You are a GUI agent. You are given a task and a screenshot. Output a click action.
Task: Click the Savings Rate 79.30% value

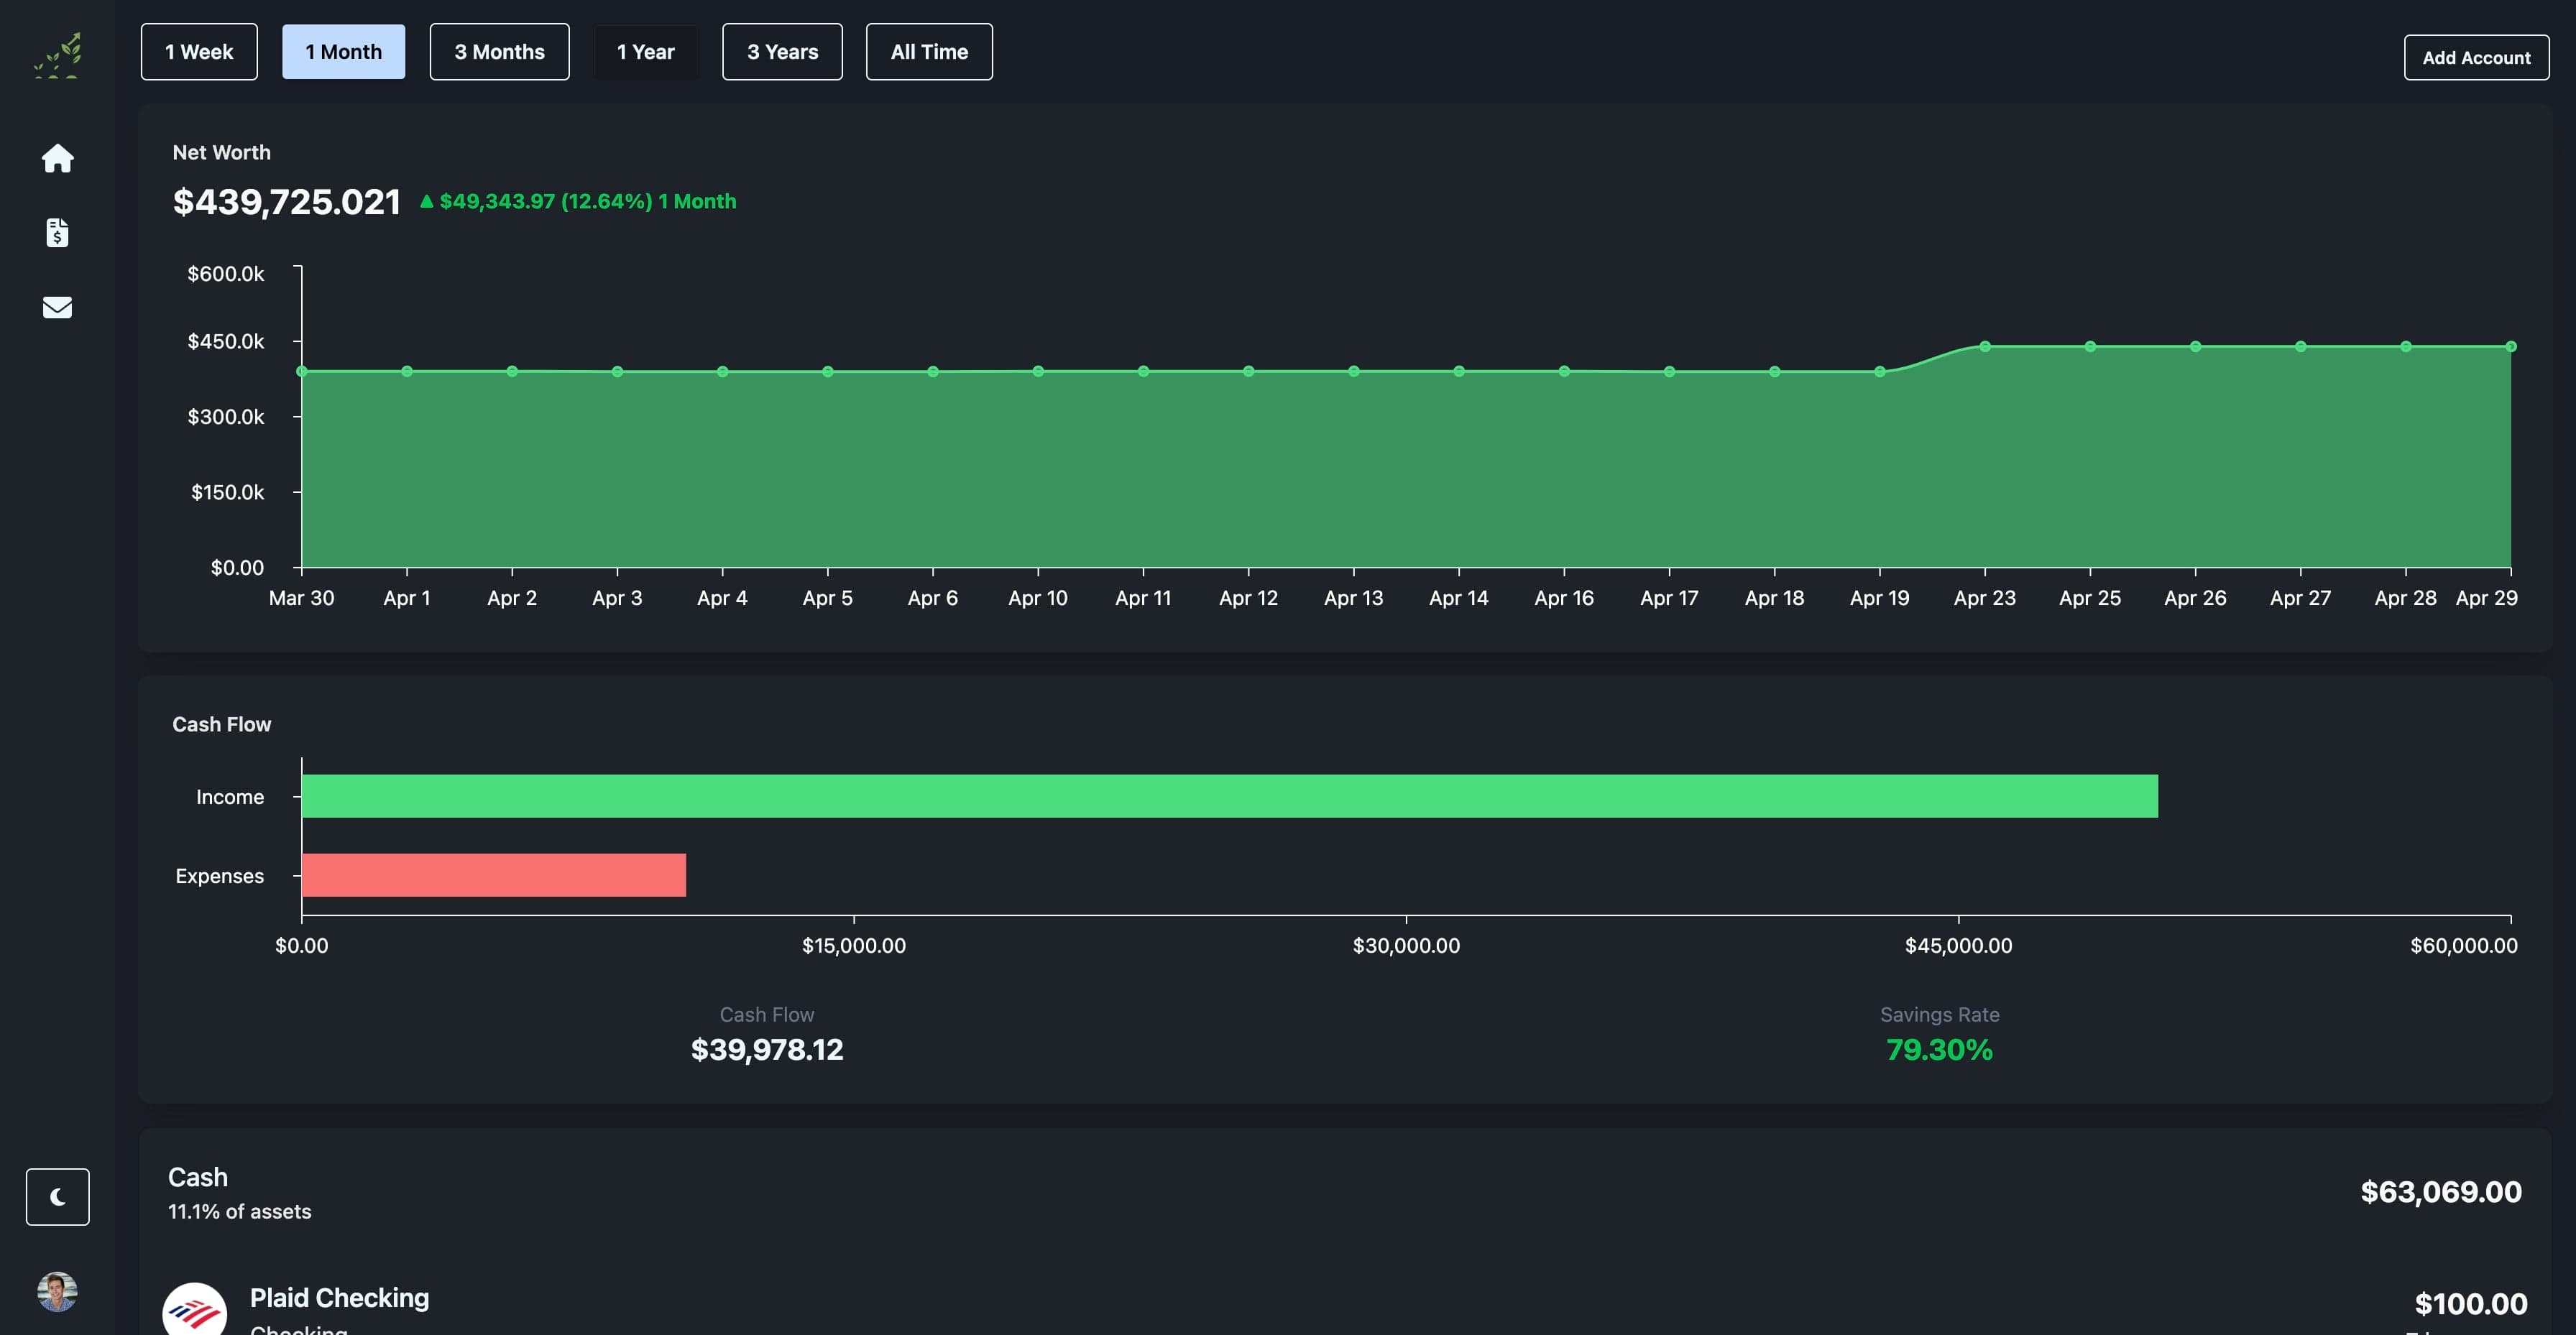tap(1939, 1049)
